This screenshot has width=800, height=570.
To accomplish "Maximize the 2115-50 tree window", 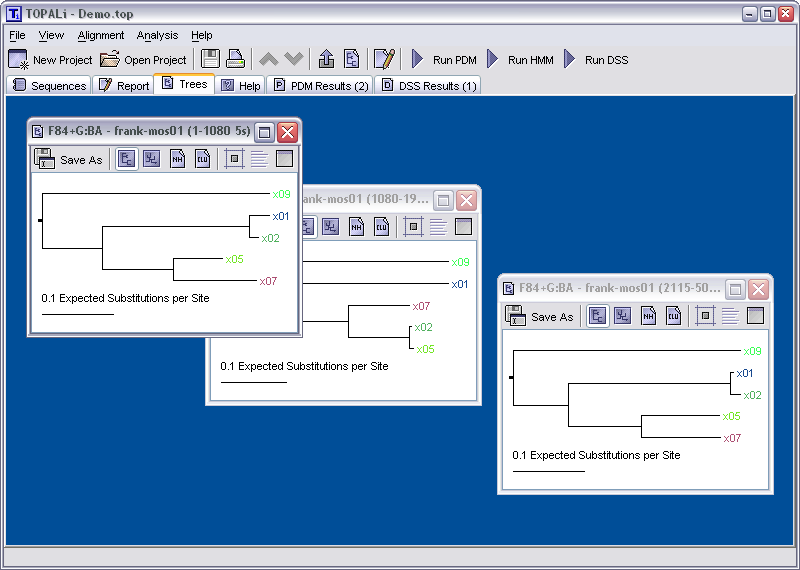I will (735, 289).
